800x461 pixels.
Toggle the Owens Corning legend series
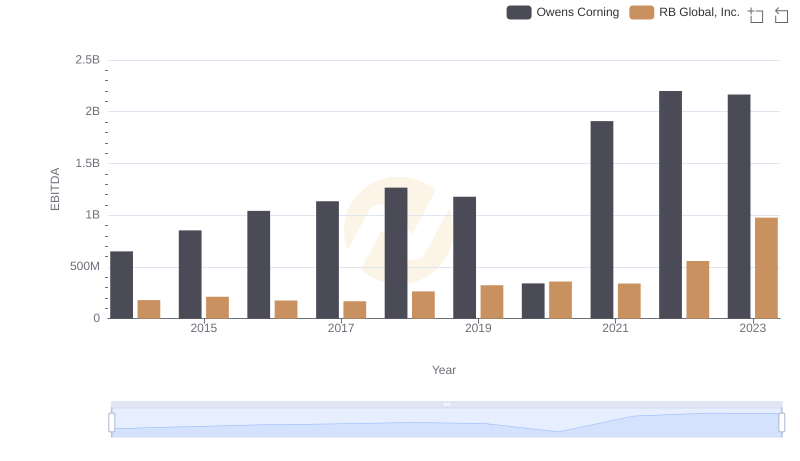[563, 12]
